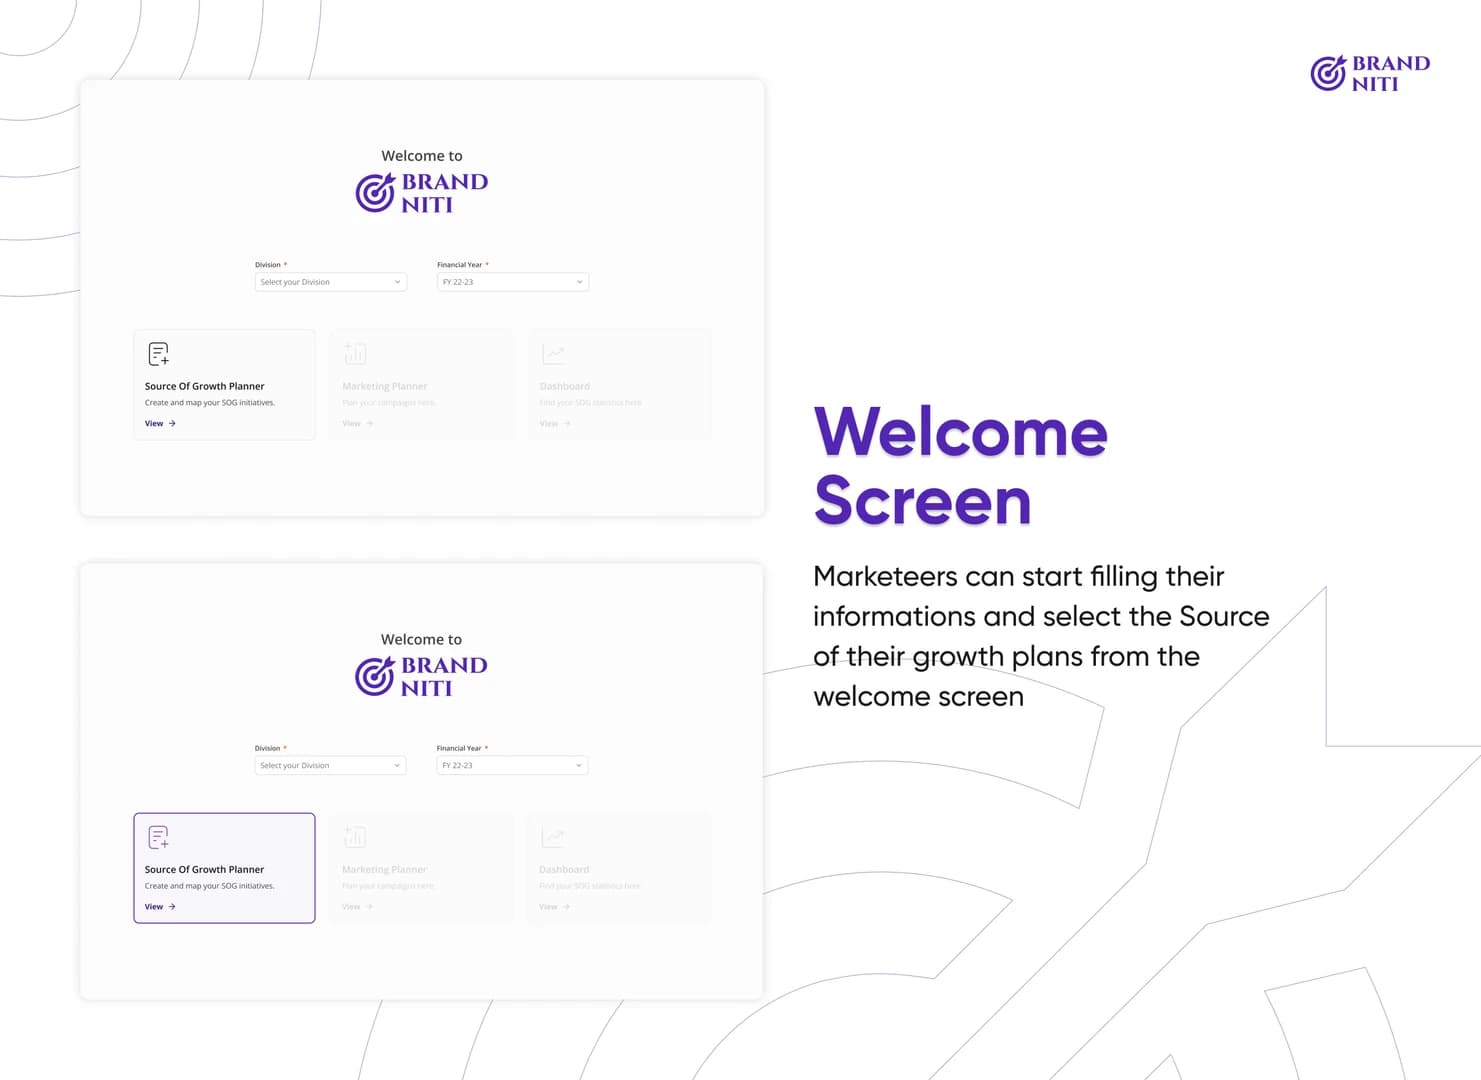This screenshot has height=1080, width=1481.
Task: Click Source Of Growth Planner icon, upper screen
Action: [x=158, y=354]
